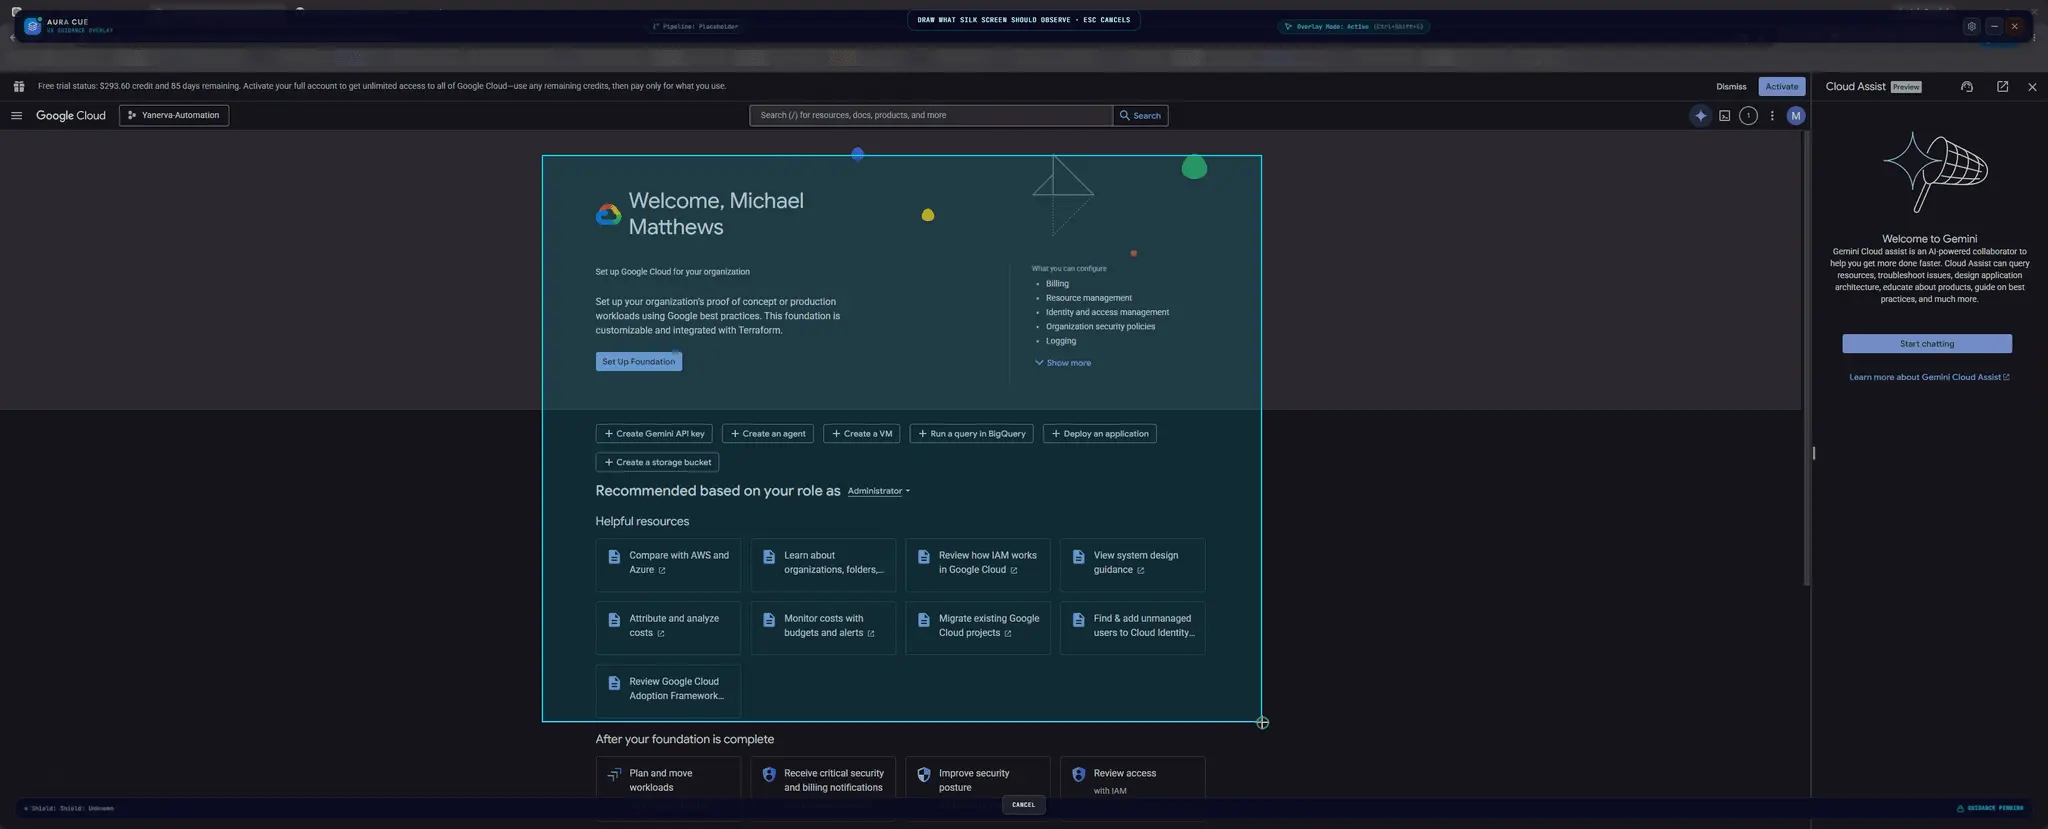
Task: Expand Show more under What you can configure
Action: [1063, 363]
